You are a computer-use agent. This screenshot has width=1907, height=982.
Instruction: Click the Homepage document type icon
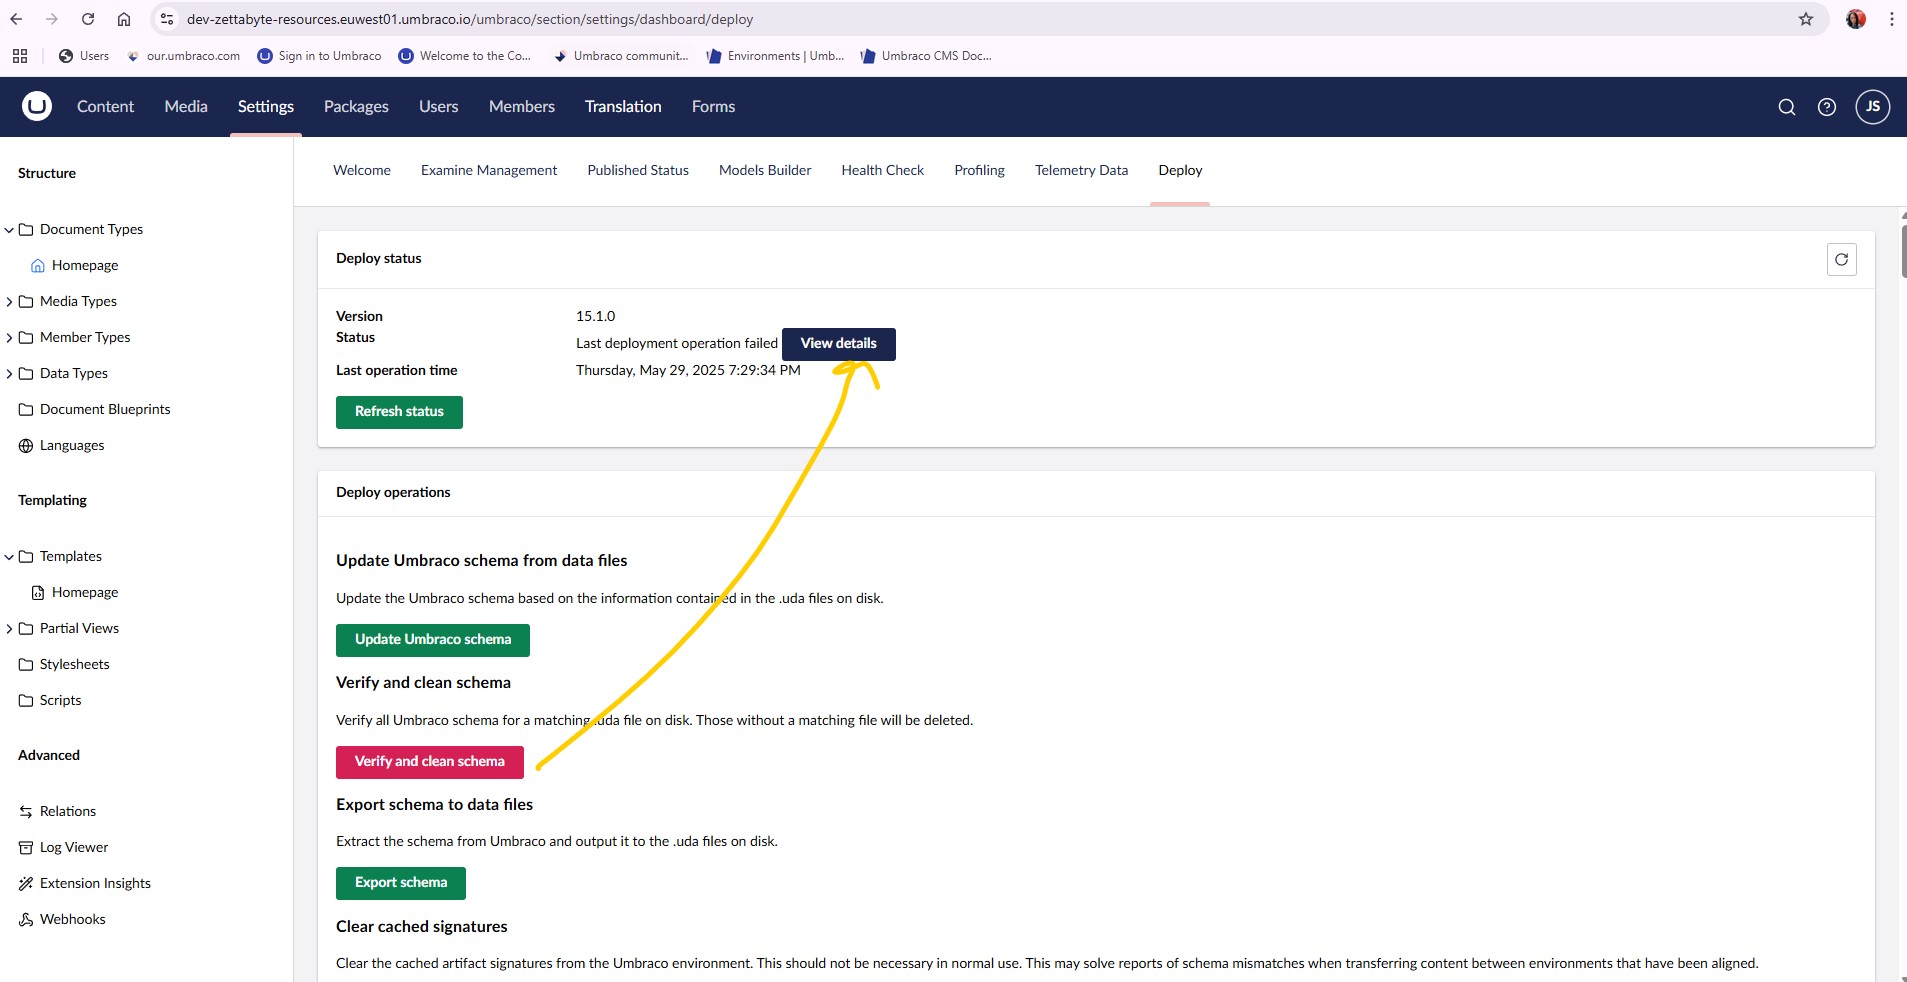pos(38,266)
